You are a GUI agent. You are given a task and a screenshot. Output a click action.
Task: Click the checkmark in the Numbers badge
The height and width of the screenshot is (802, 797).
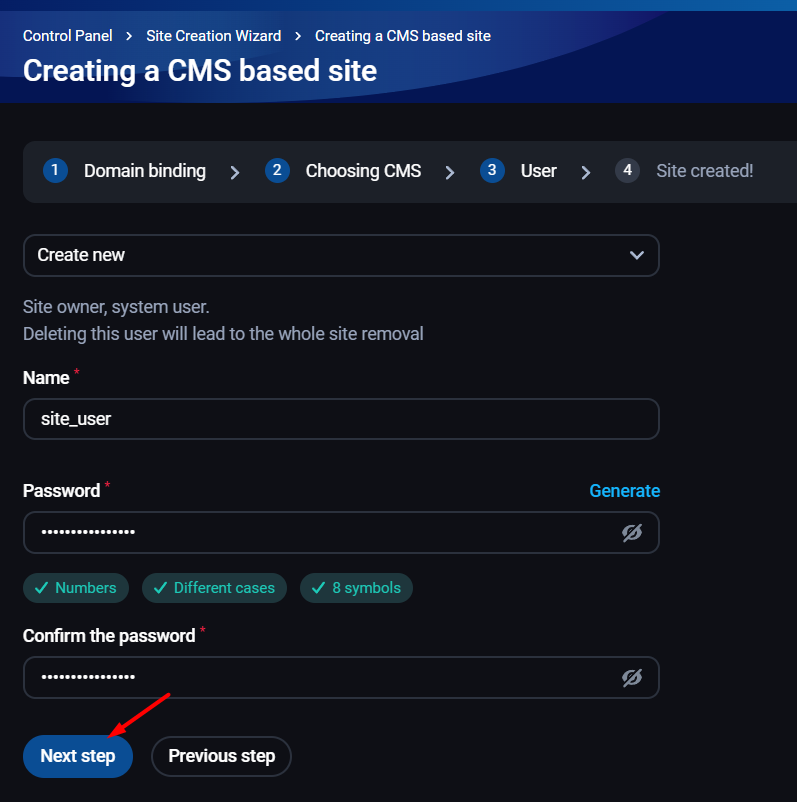click(x=42, y=588)
